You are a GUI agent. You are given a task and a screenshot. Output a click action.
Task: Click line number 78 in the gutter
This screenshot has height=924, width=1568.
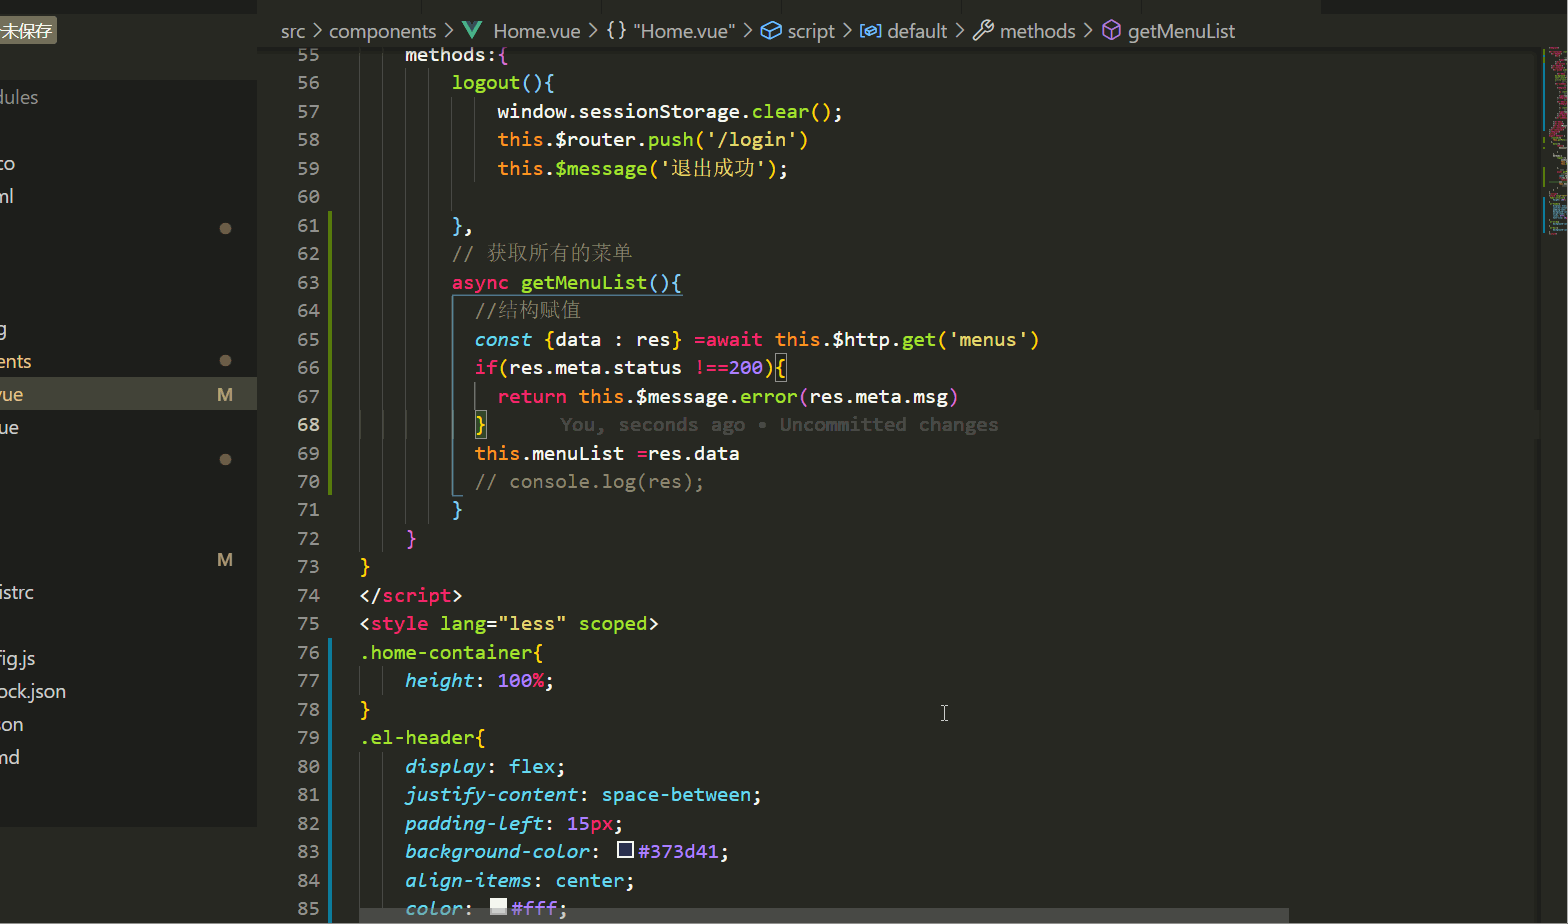pyautogui.click(x=308, y=710)
